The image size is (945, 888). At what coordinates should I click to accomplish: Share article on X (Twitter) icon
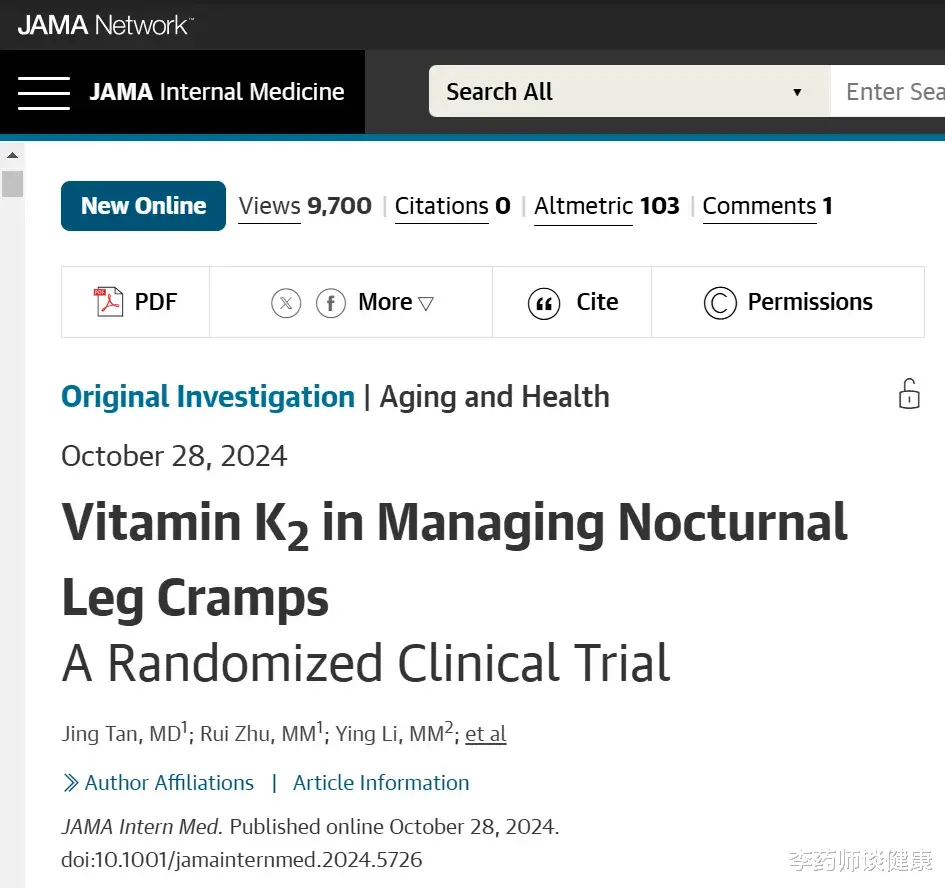point(286,303)
